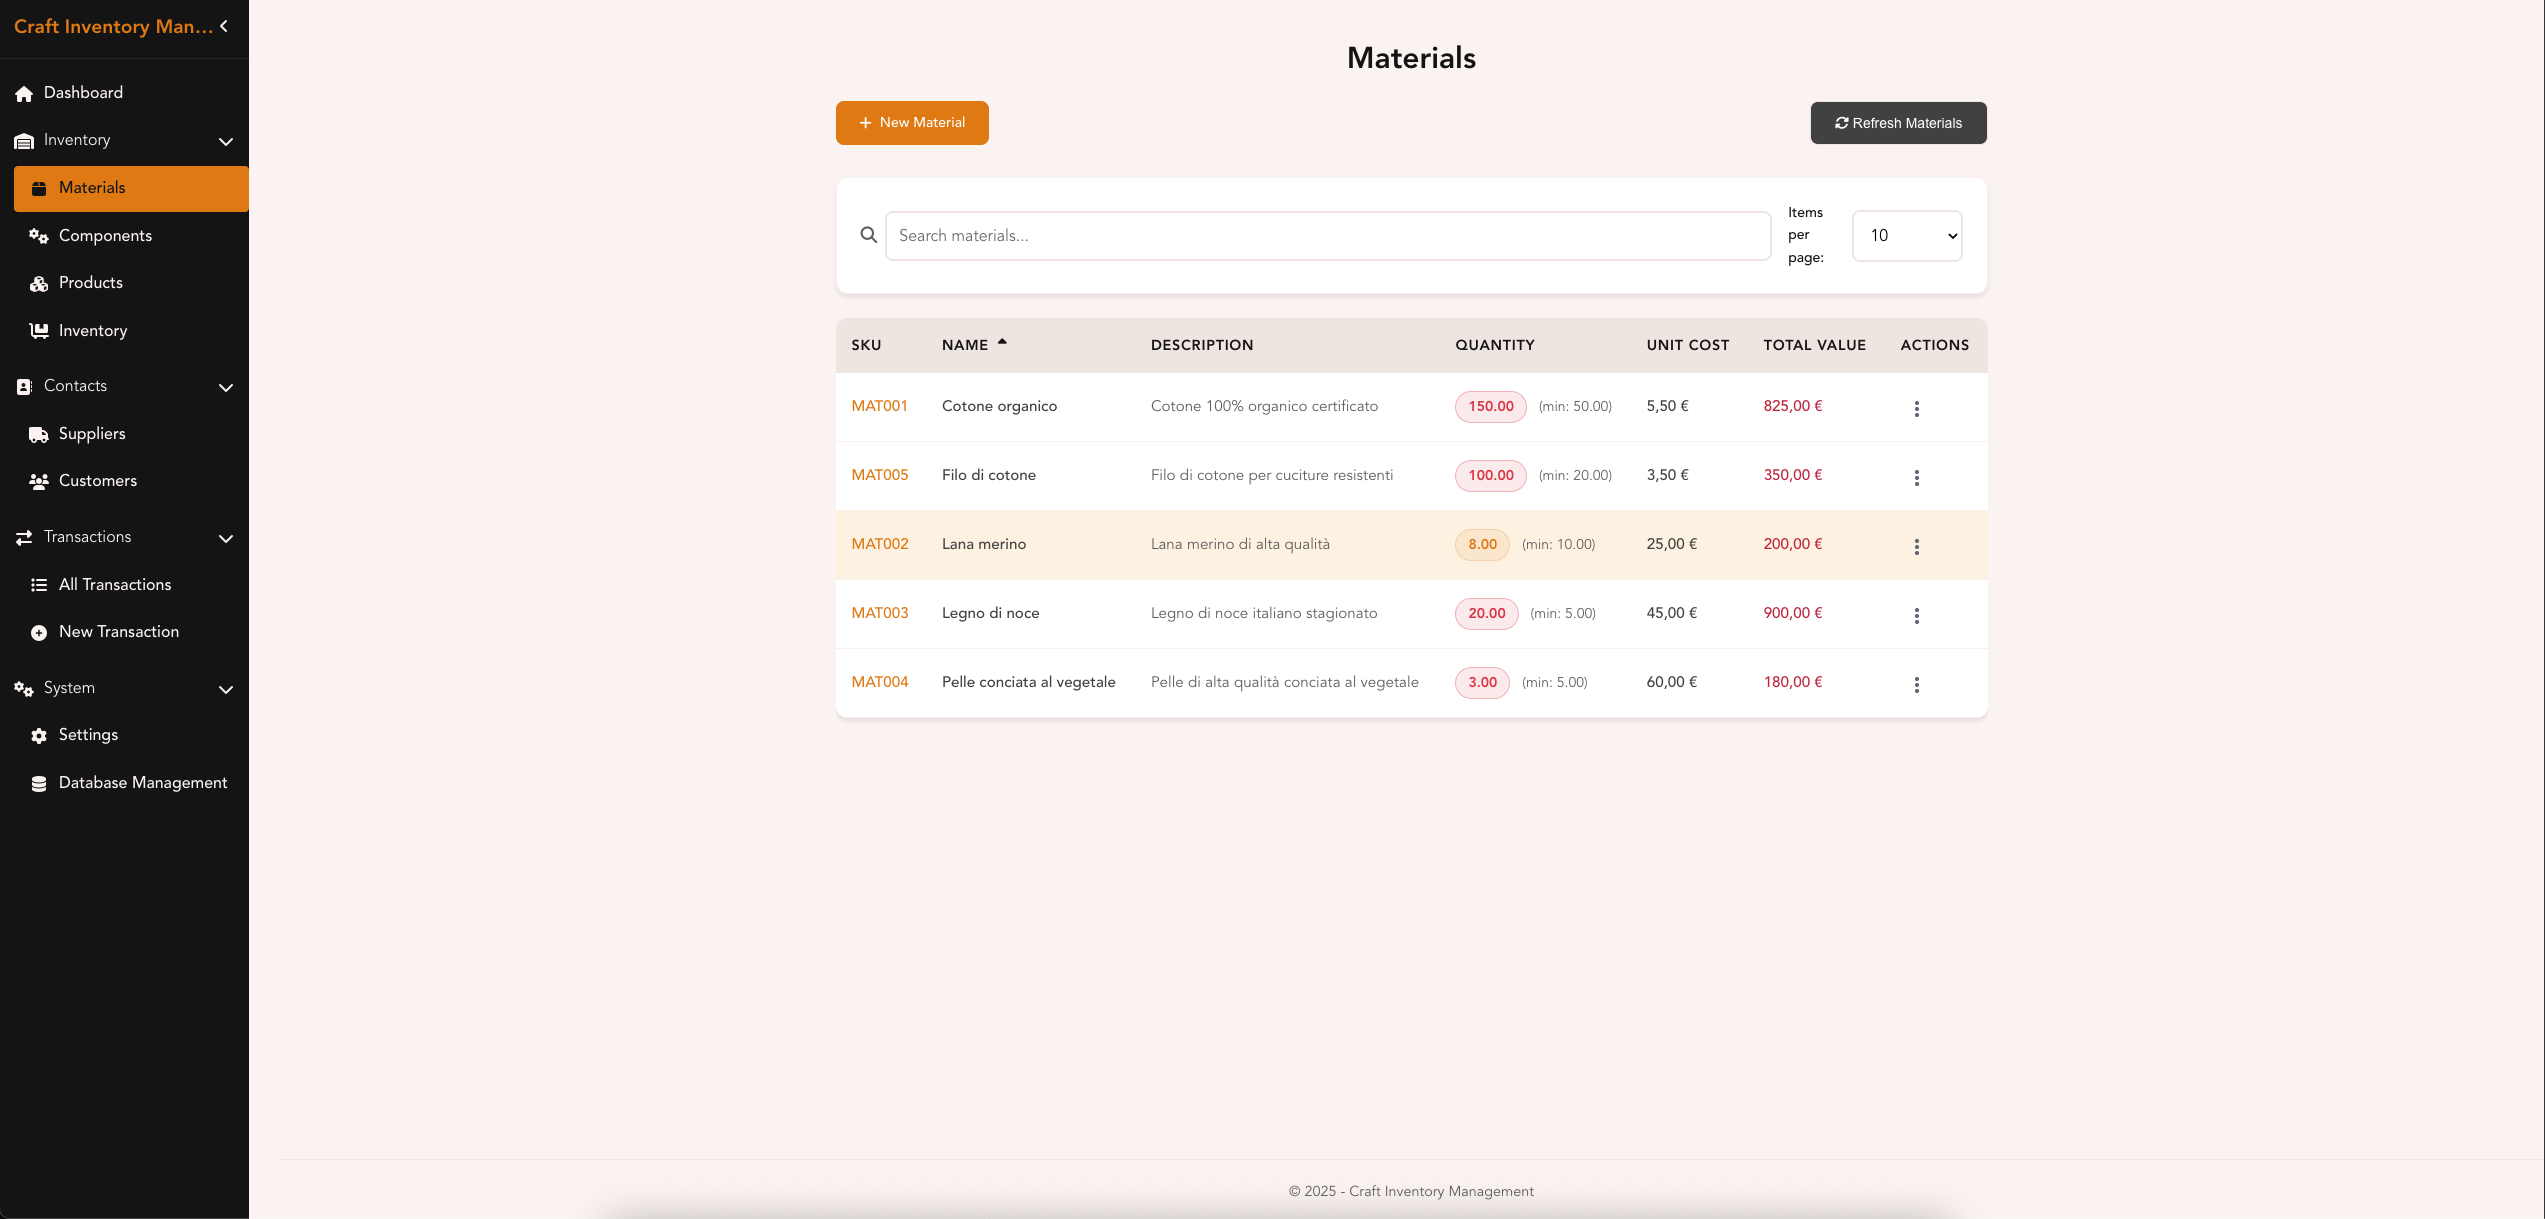Collapse the Transactions sidebar section

tap(226, 538)
